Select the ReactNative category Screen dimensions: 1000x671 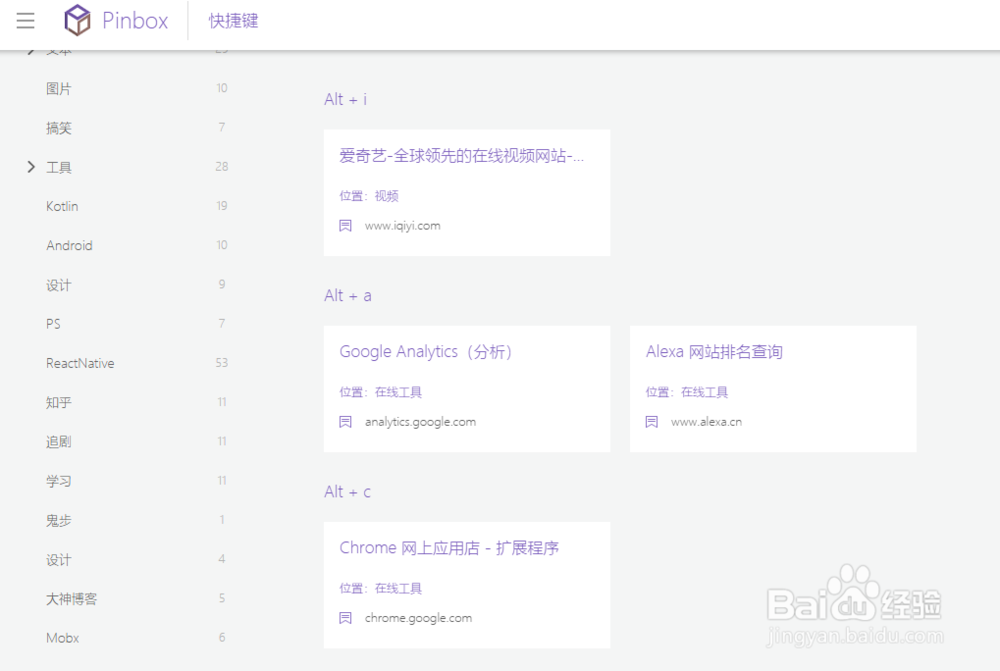80,363
